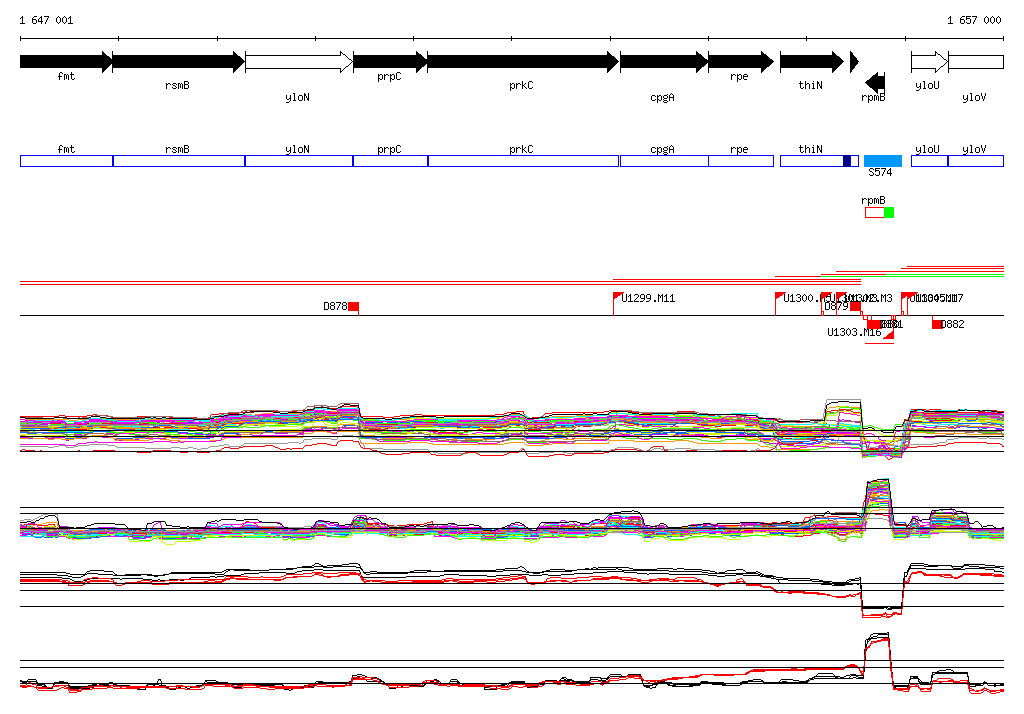1024x714 pixels.
Task: Click the cpgA label under black arrow
Action: 662,97
